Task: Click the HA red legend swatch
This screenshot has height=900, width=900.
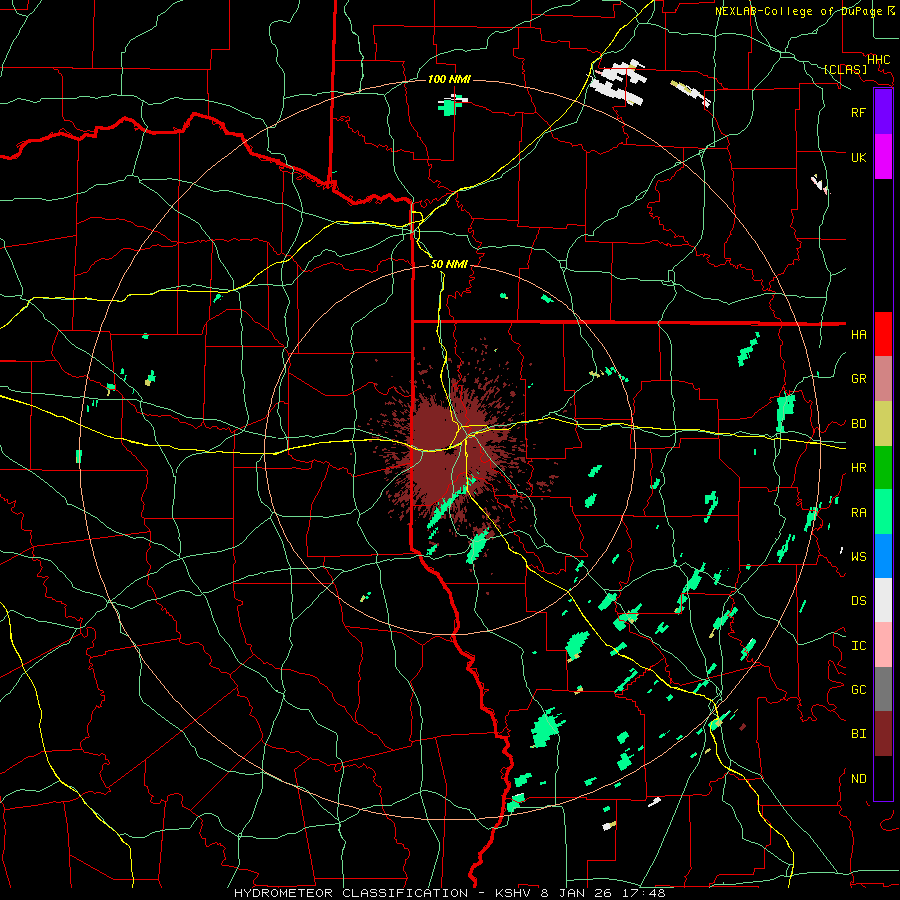Action: tap(883, 334)
